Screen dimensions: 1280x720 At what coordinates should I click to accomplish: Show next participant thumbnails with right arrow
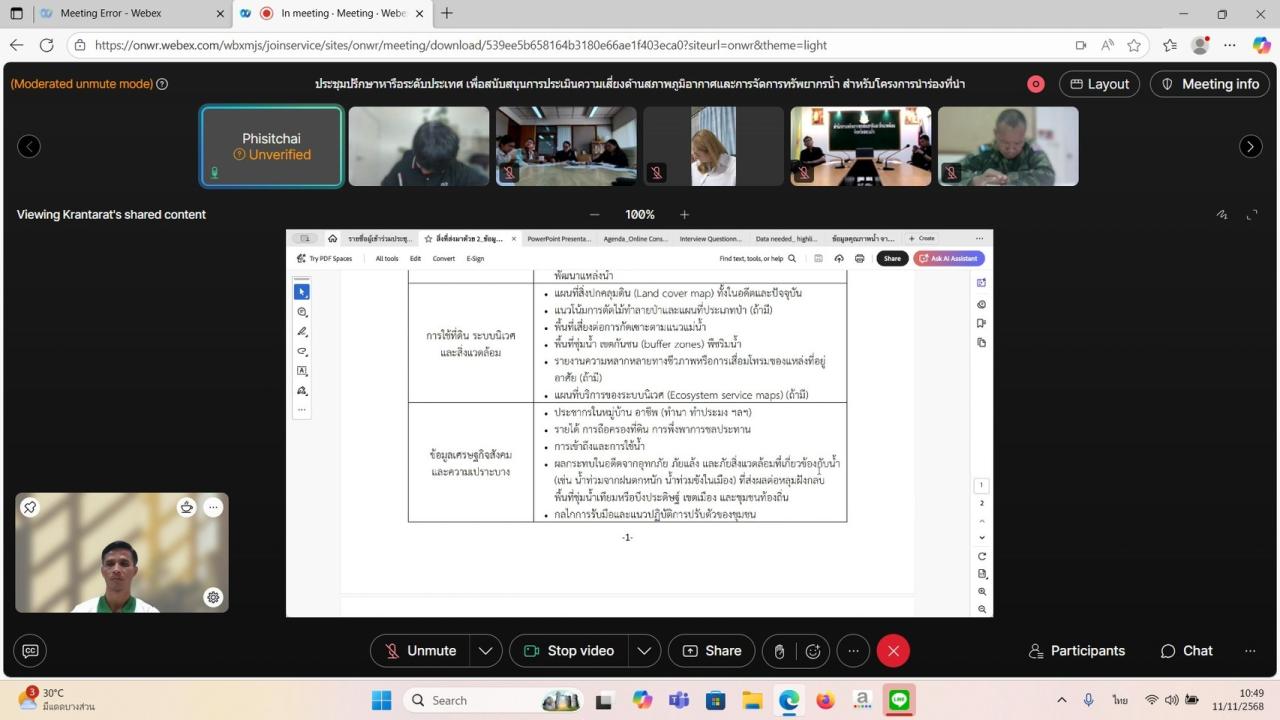pyautogui.click(x=1250, y=146)
